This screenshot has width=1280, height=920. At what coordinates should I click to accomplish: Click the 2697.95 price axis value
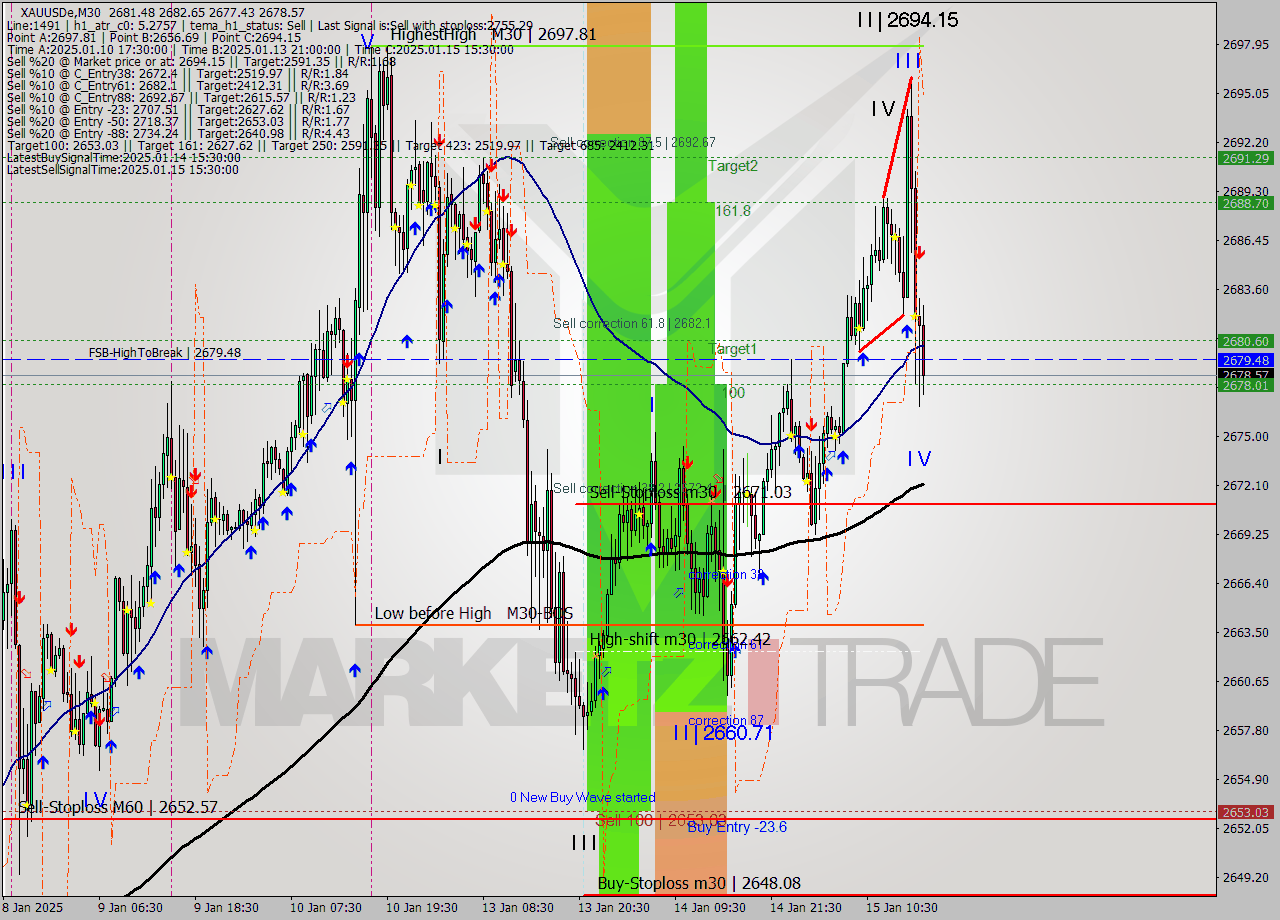click(x=1246, y=44)
